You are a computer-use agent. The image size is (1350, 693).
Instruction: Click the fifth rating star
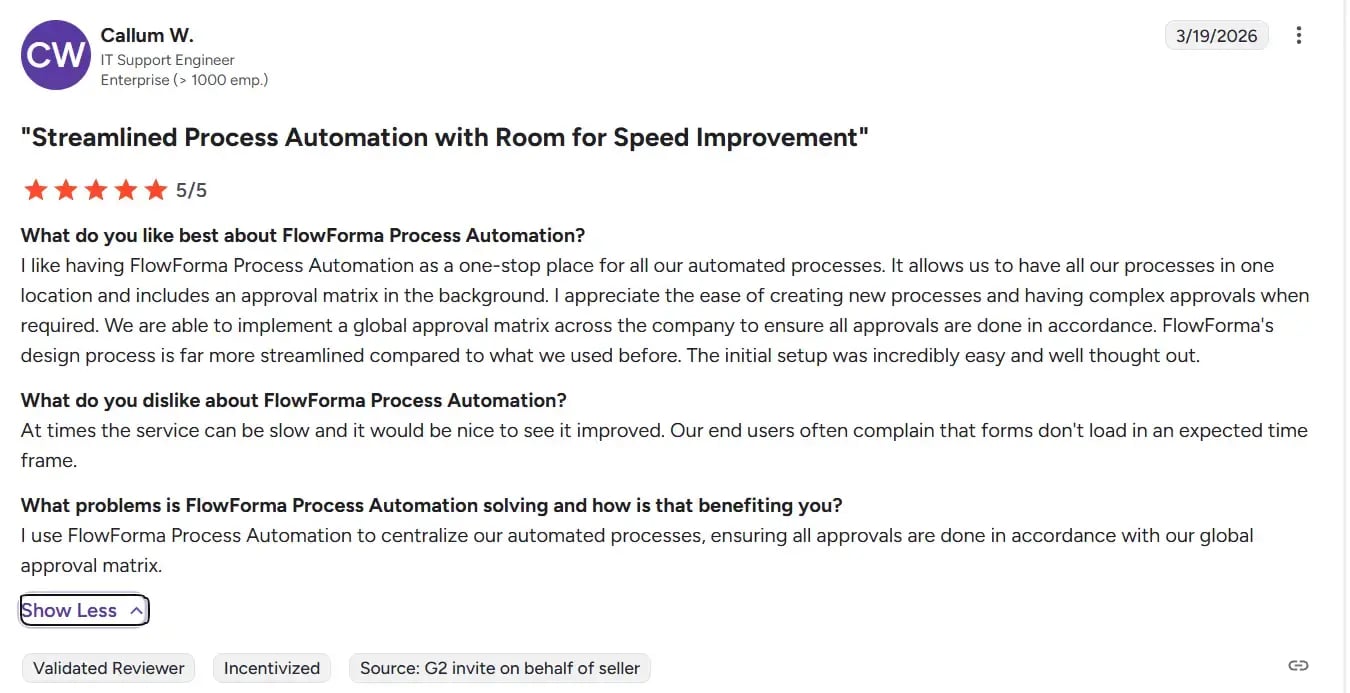[x=155, y=190]
